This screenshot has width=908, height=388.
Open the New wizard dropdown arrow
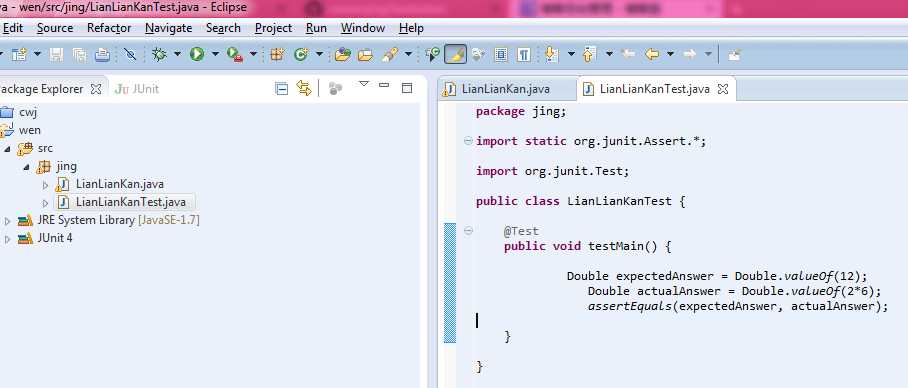tap(37, 54)
